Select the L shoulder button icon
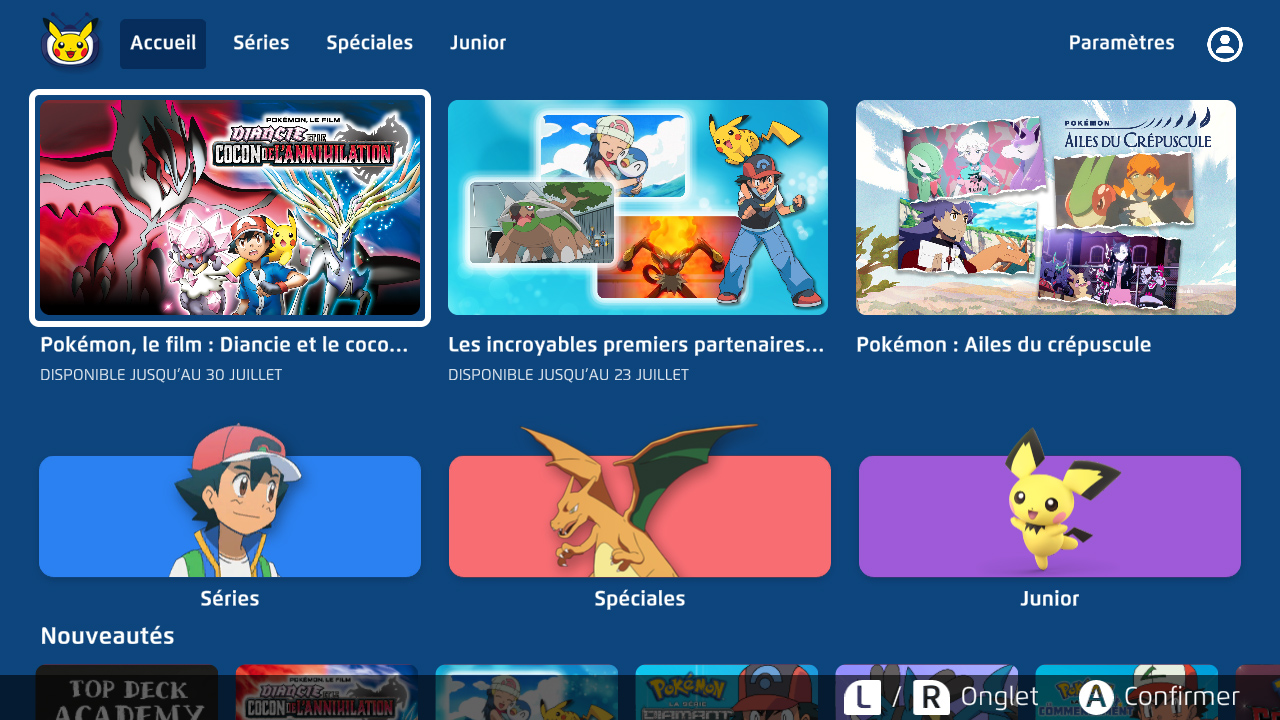Screen dimensions: 1280x720 coord(863,697)
